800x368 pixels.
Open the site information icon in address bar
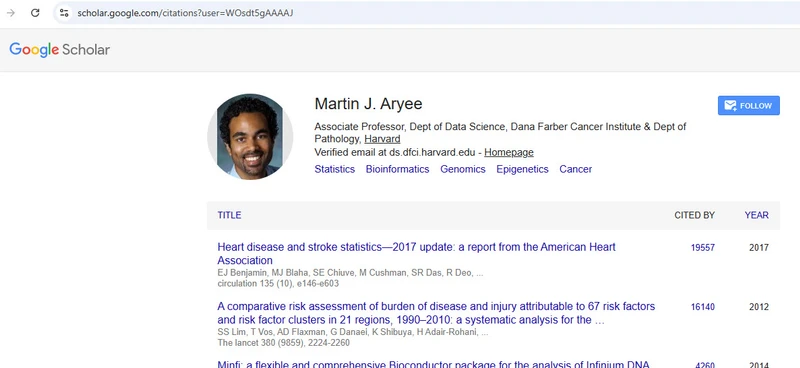point(64,13)
